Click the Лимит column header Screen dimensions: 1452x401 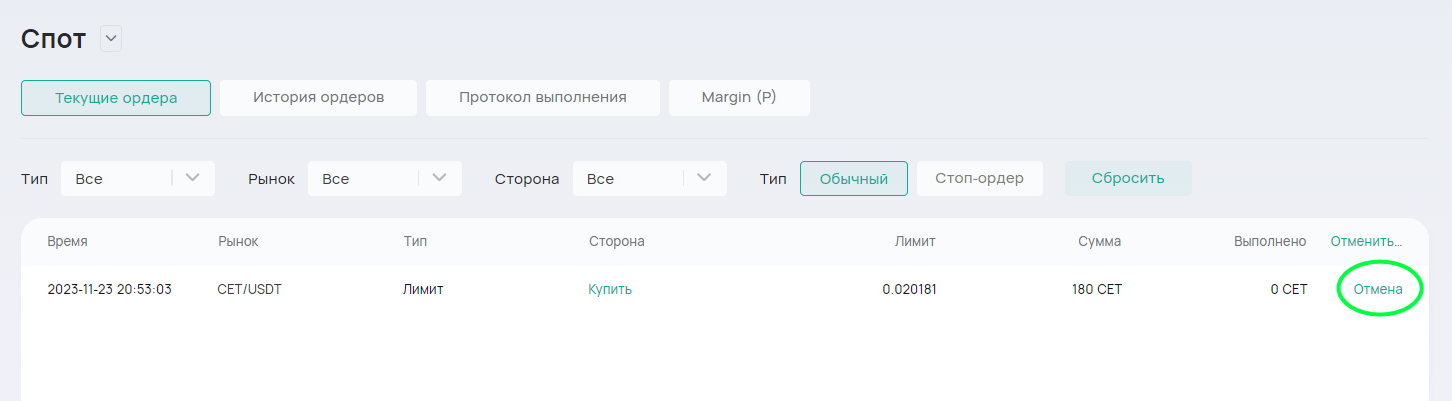(915, 241)
